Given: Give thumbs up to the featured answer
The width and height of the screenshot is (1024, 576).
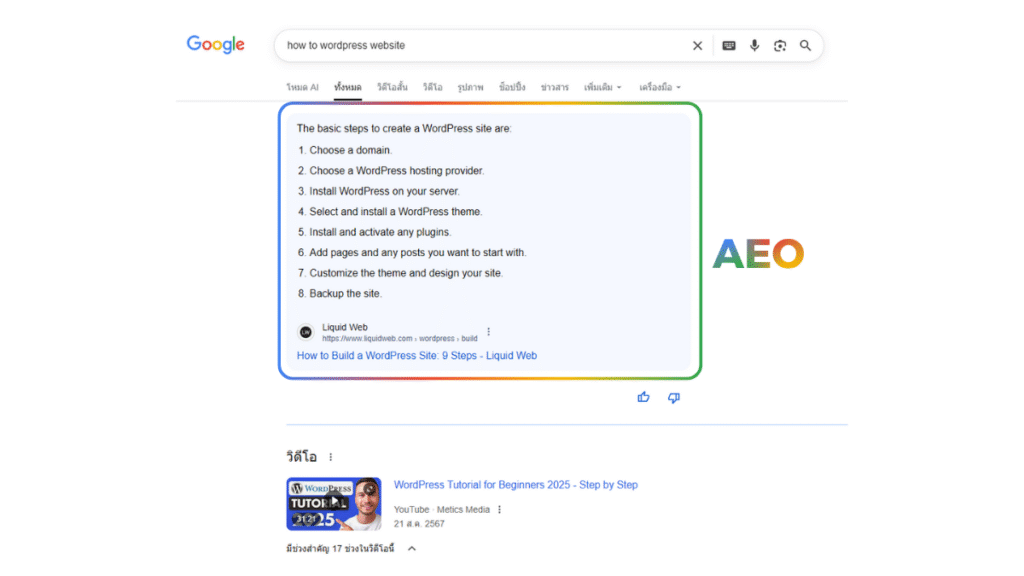Looking at the screenshot, I should (643, 397).
